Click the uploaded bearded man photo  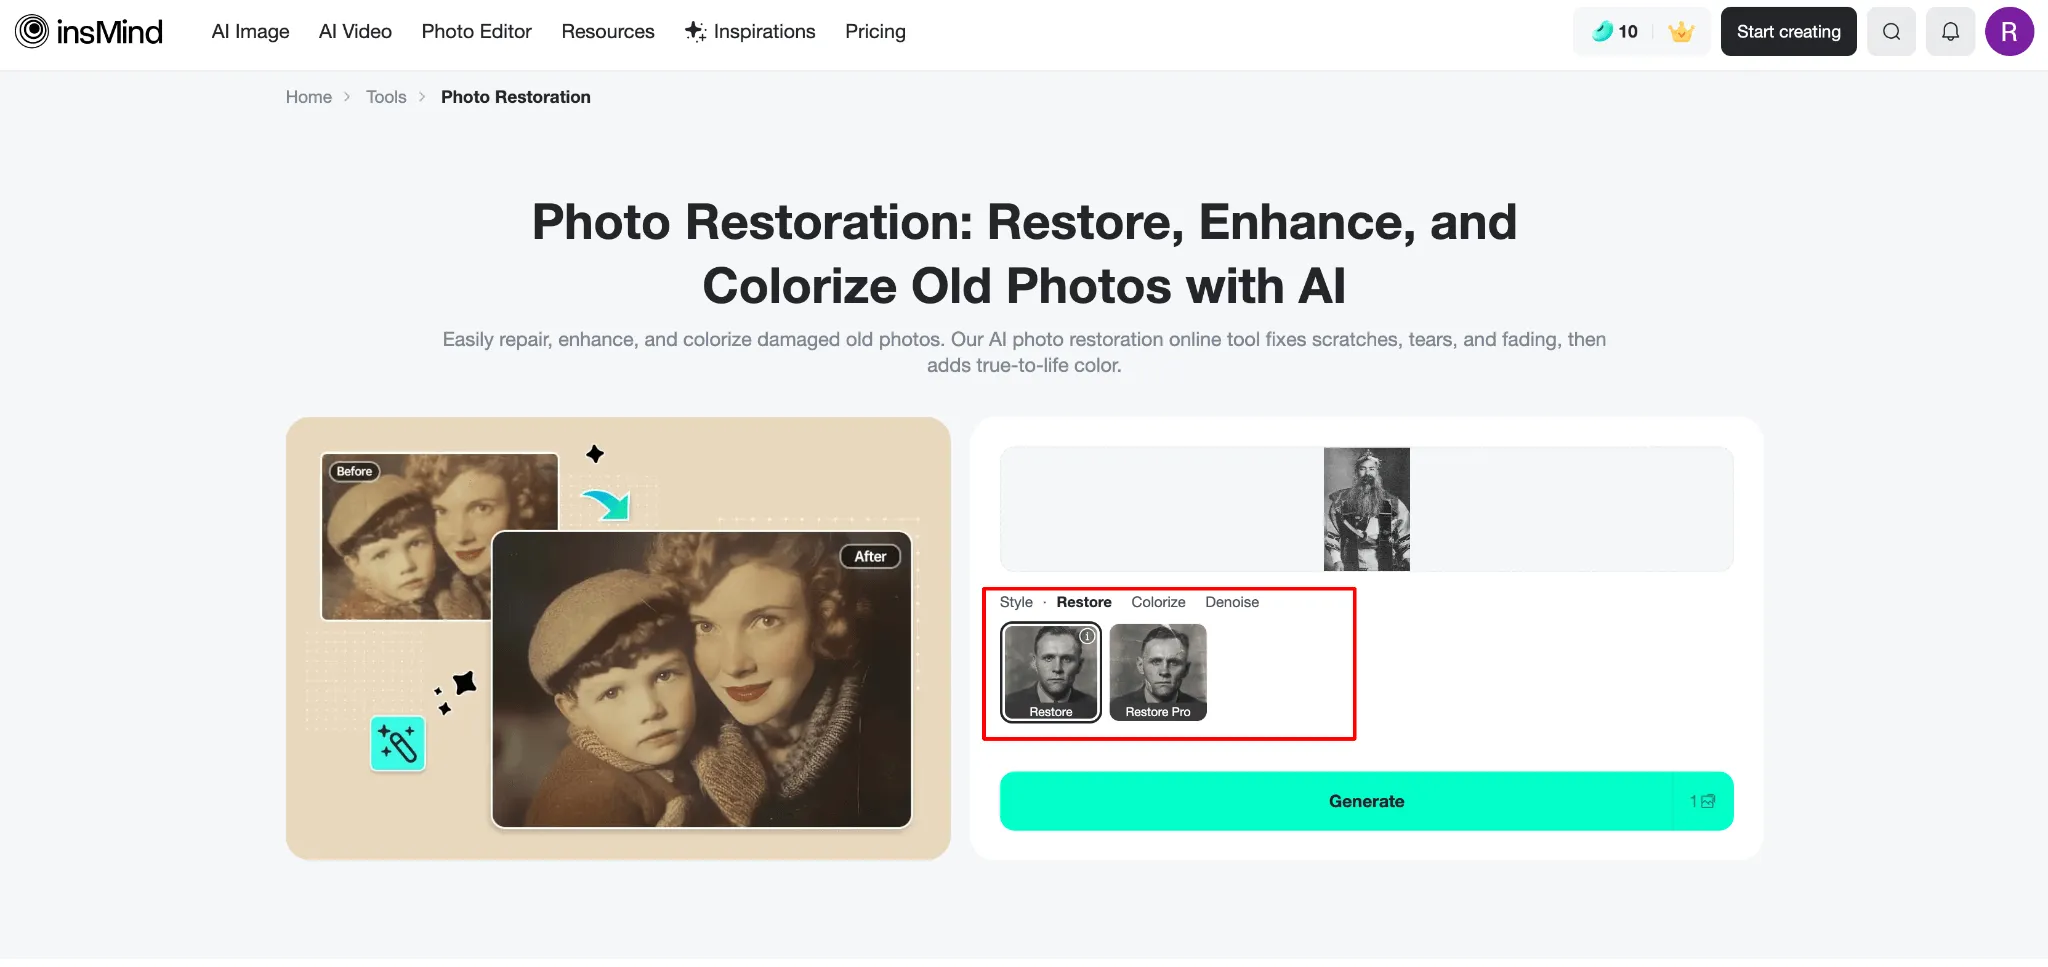pyautogui.click(x=1366, y=509)
